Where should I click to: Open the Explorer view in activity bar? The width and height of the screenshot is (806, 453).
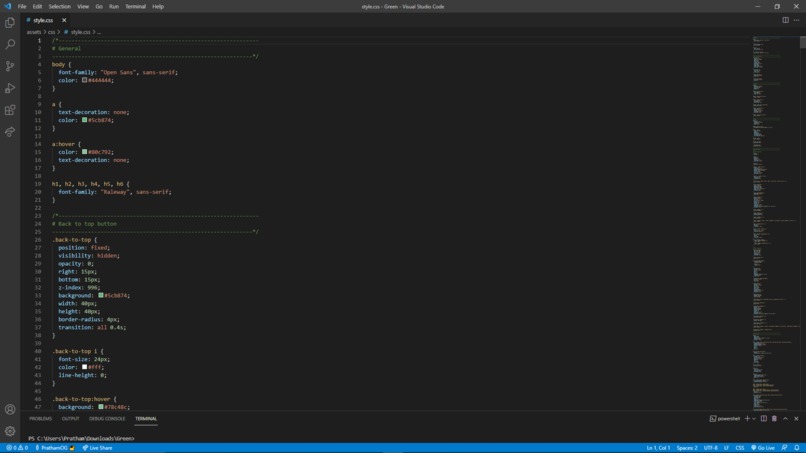click(x=10, y=23)
